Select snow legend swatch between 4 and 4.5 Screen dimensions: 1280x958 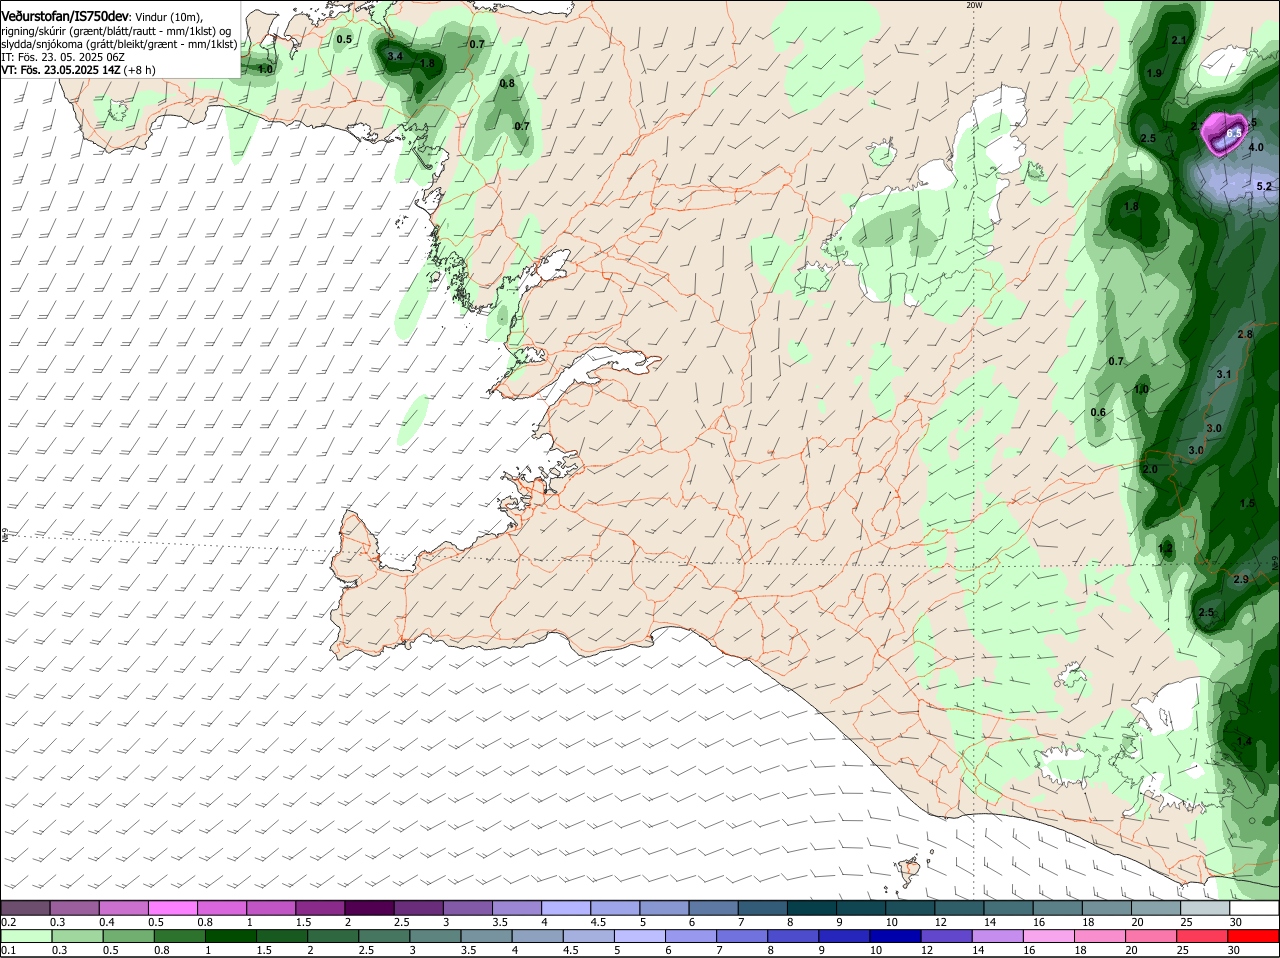[x=566, y=907]
